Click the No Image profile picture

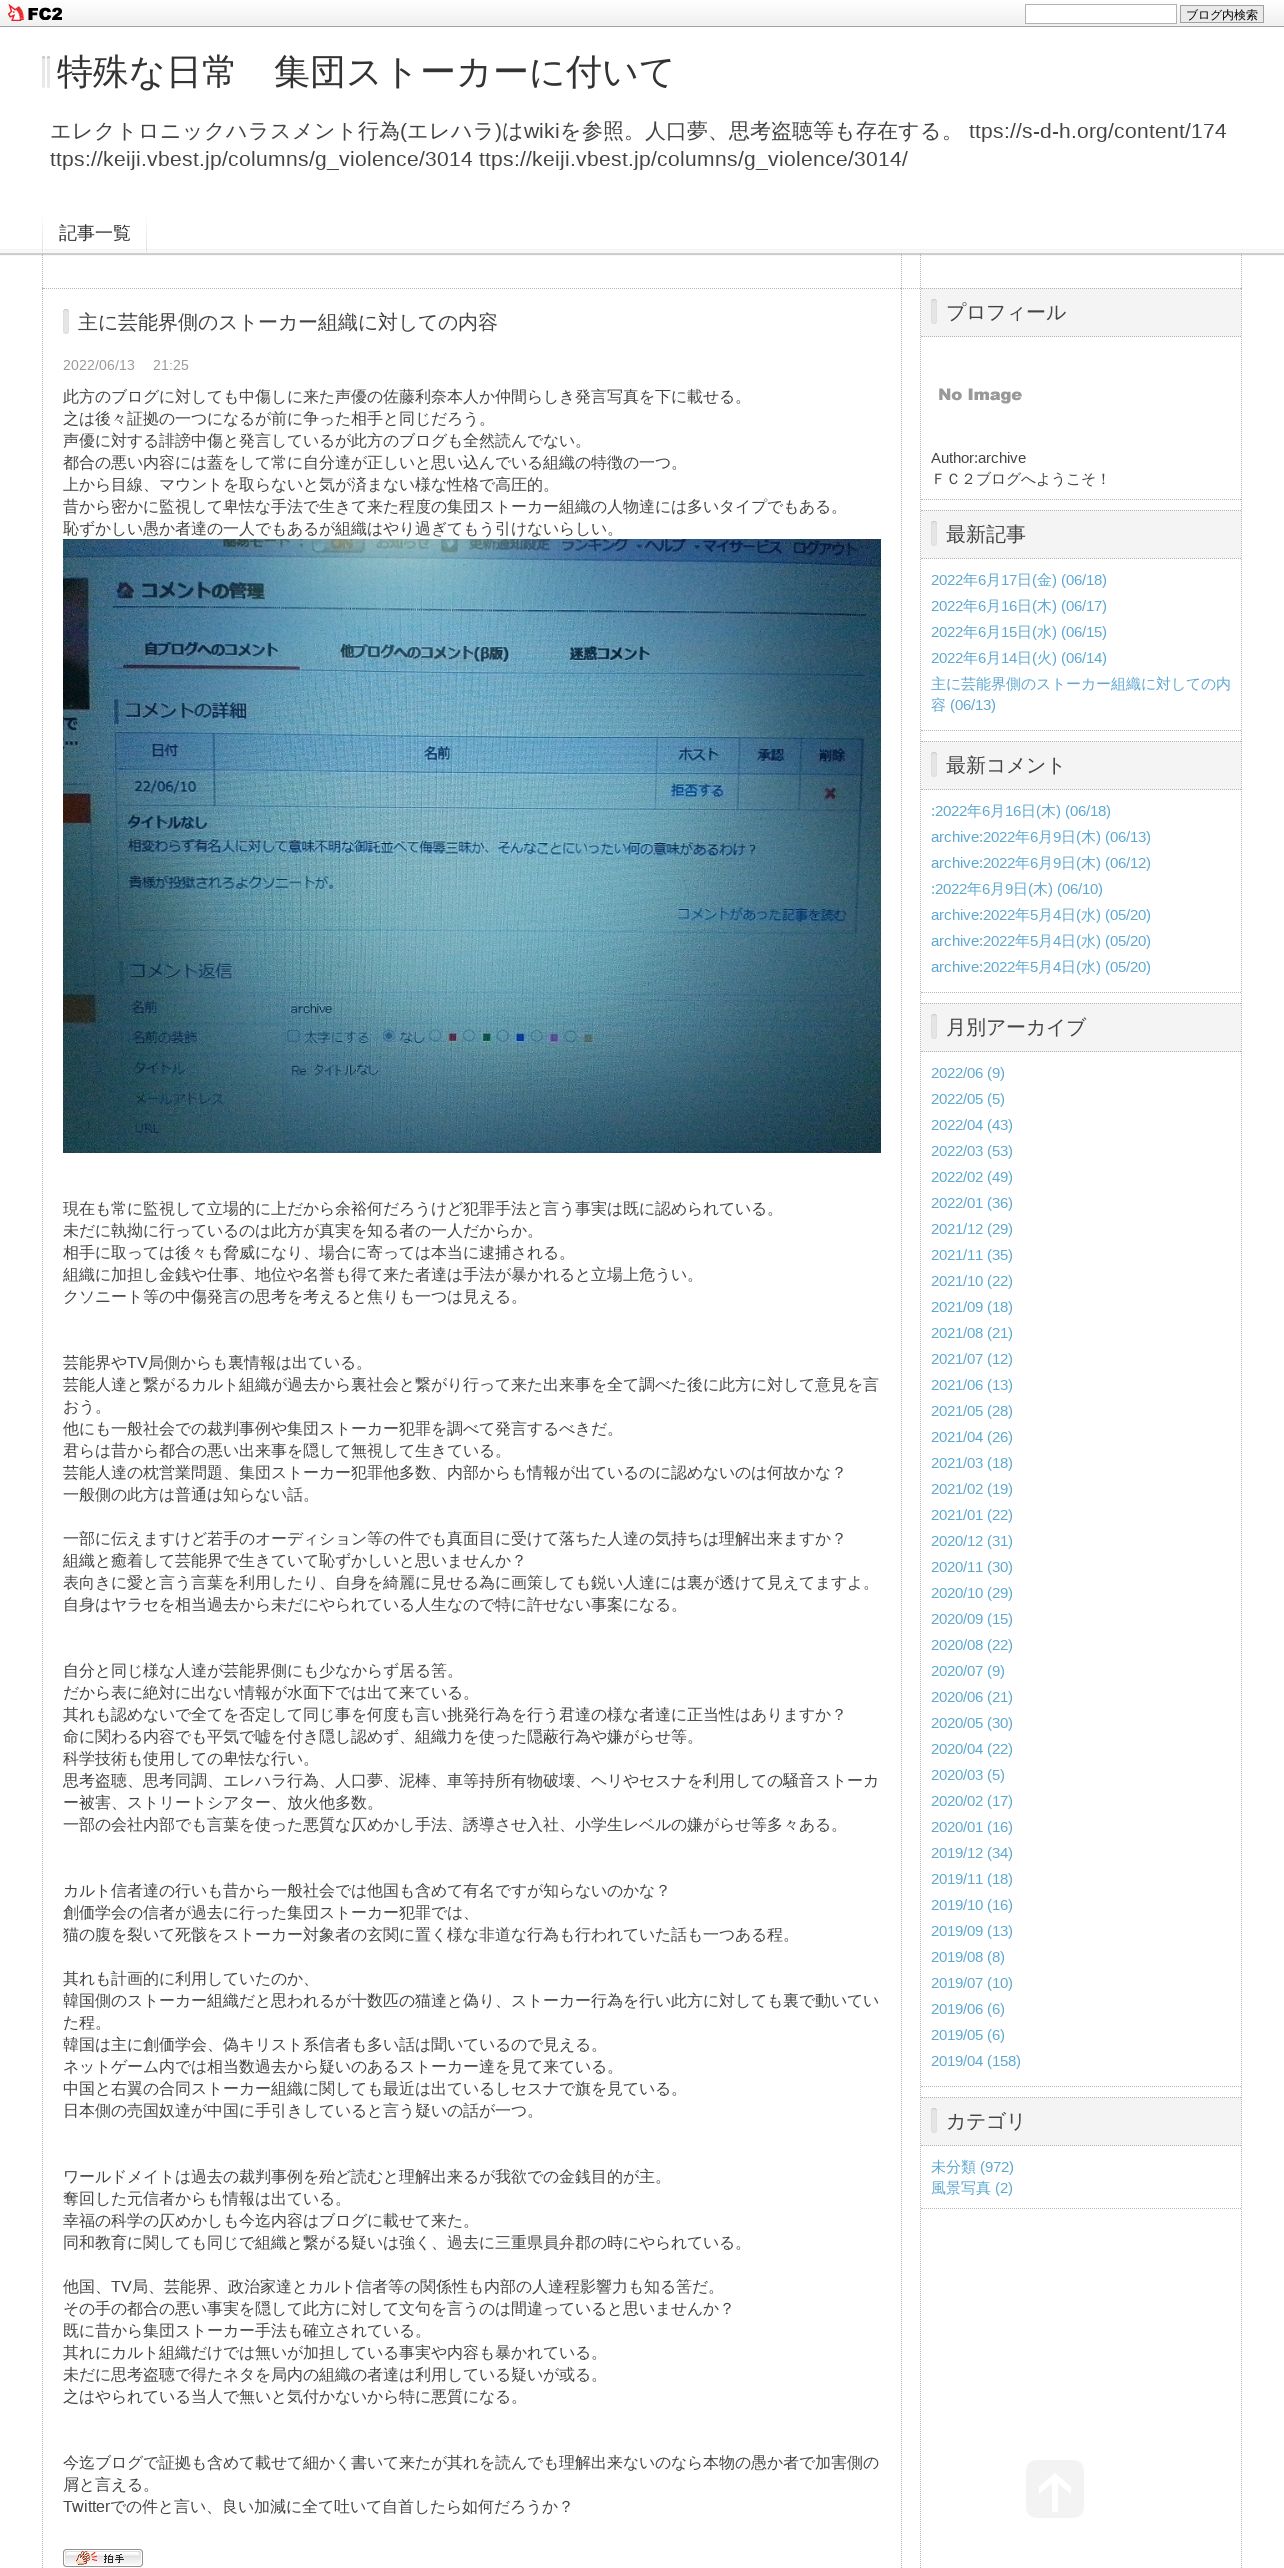[980, 395]
